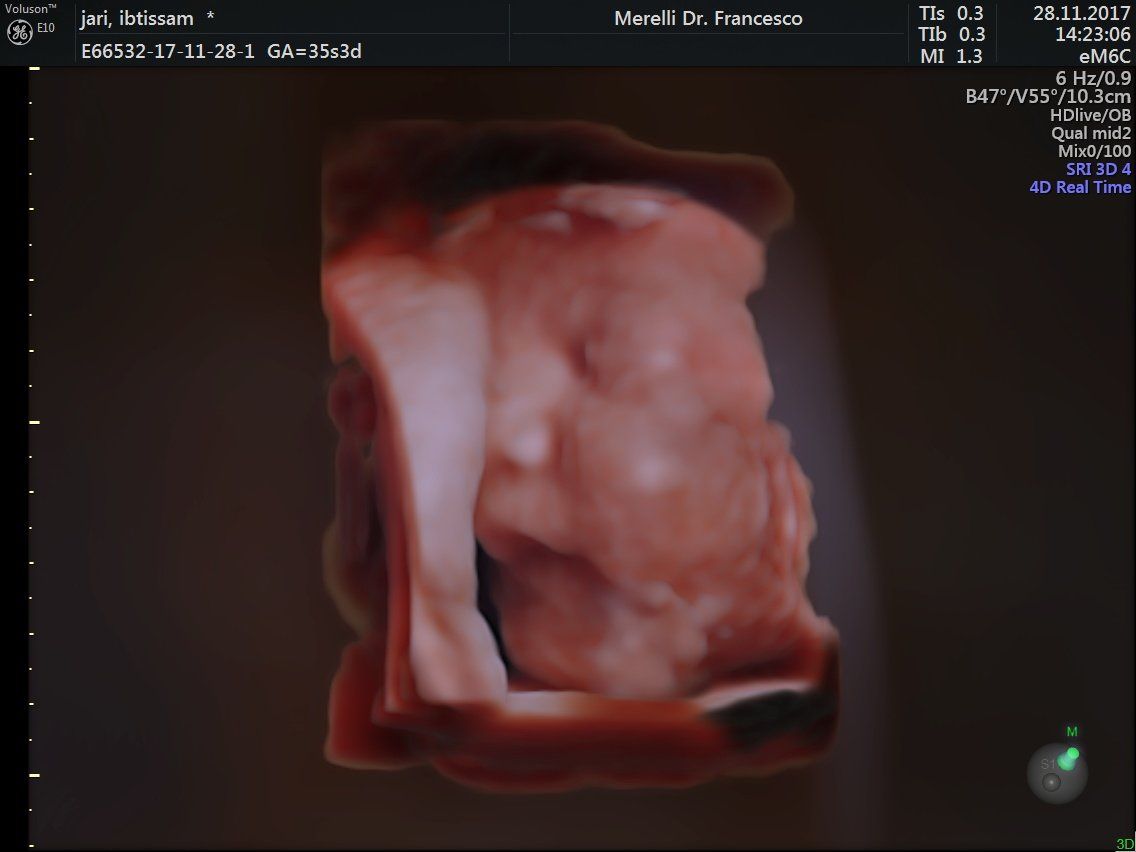
Task: Click the 'TIb 0.3' thermal index value
Action: pyautogui.click(x=951, y=35)
